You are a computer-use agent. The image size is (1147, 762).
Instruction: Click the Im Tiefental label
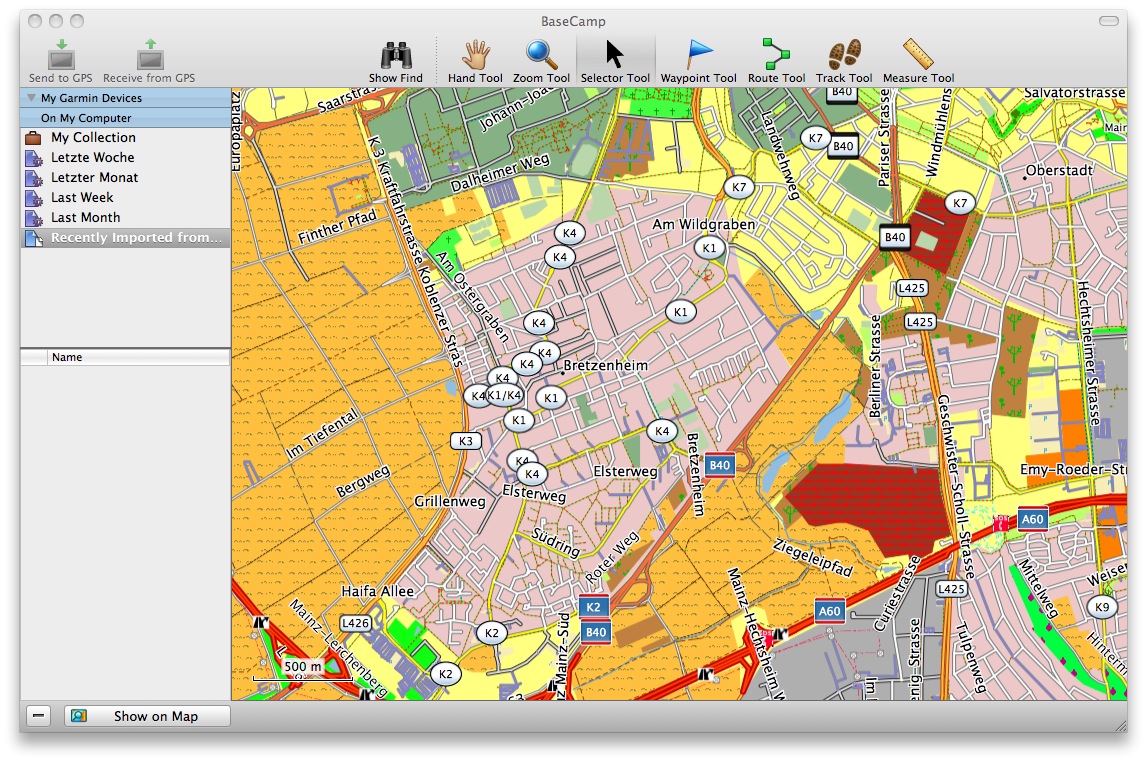point(323,433)
